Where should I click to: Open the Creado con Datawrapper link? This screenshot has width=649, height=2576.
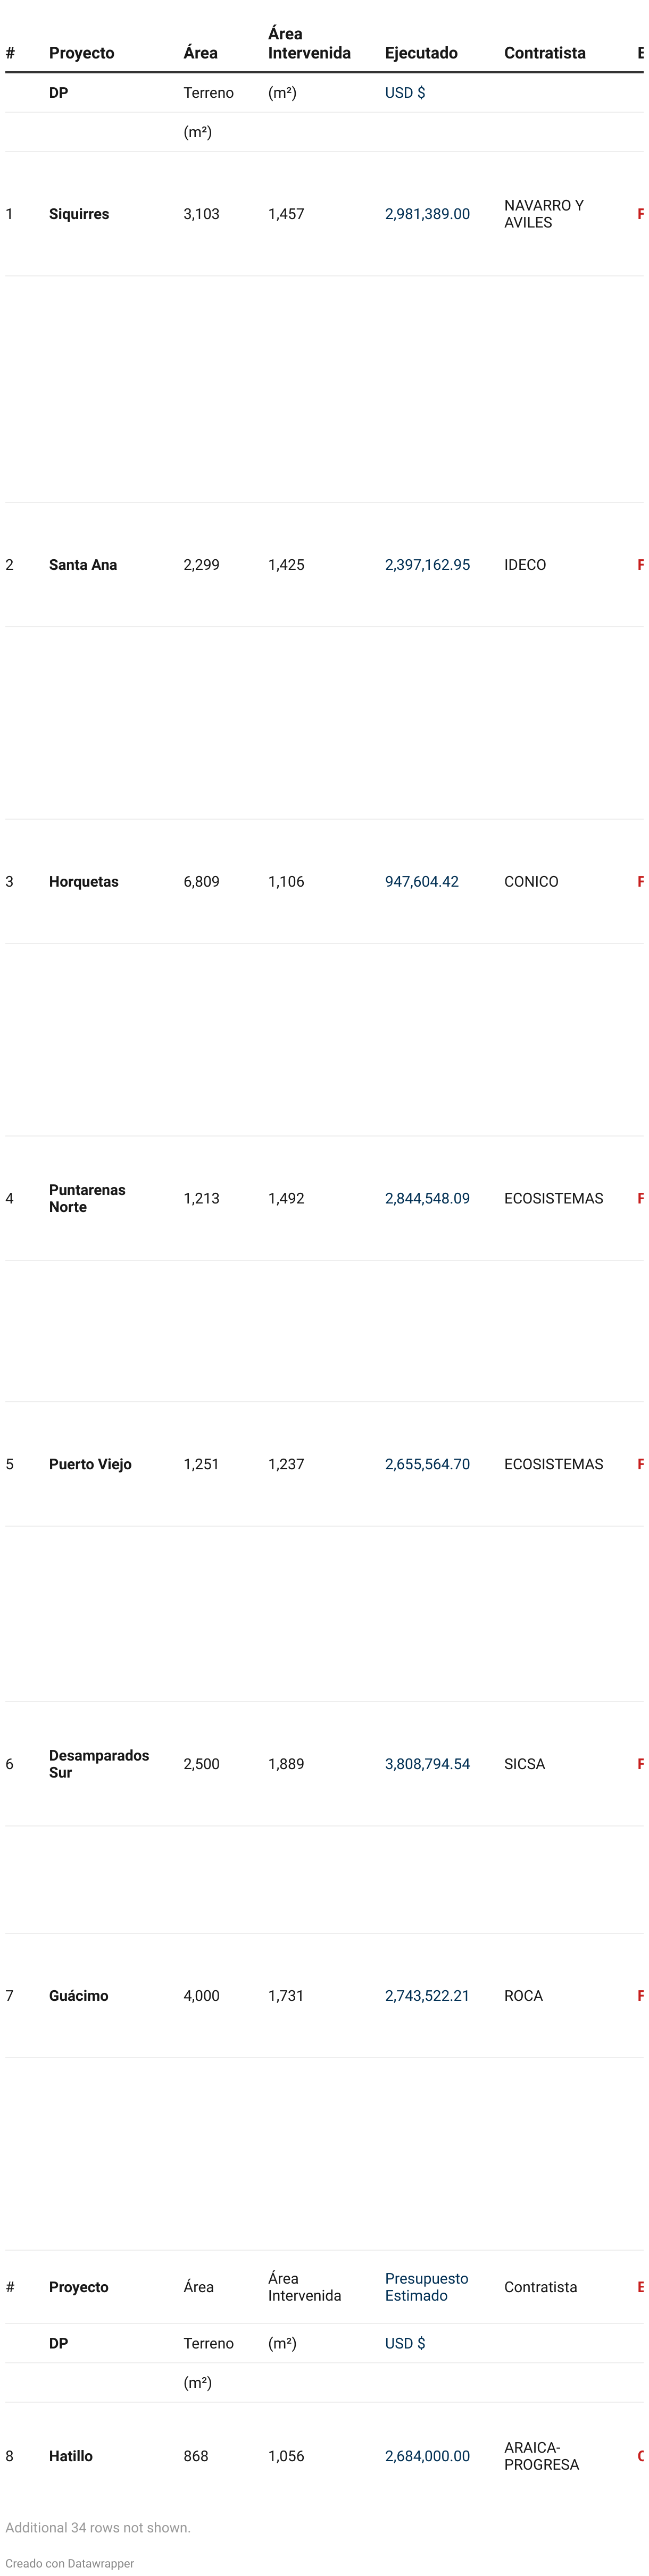point(69,2563)
